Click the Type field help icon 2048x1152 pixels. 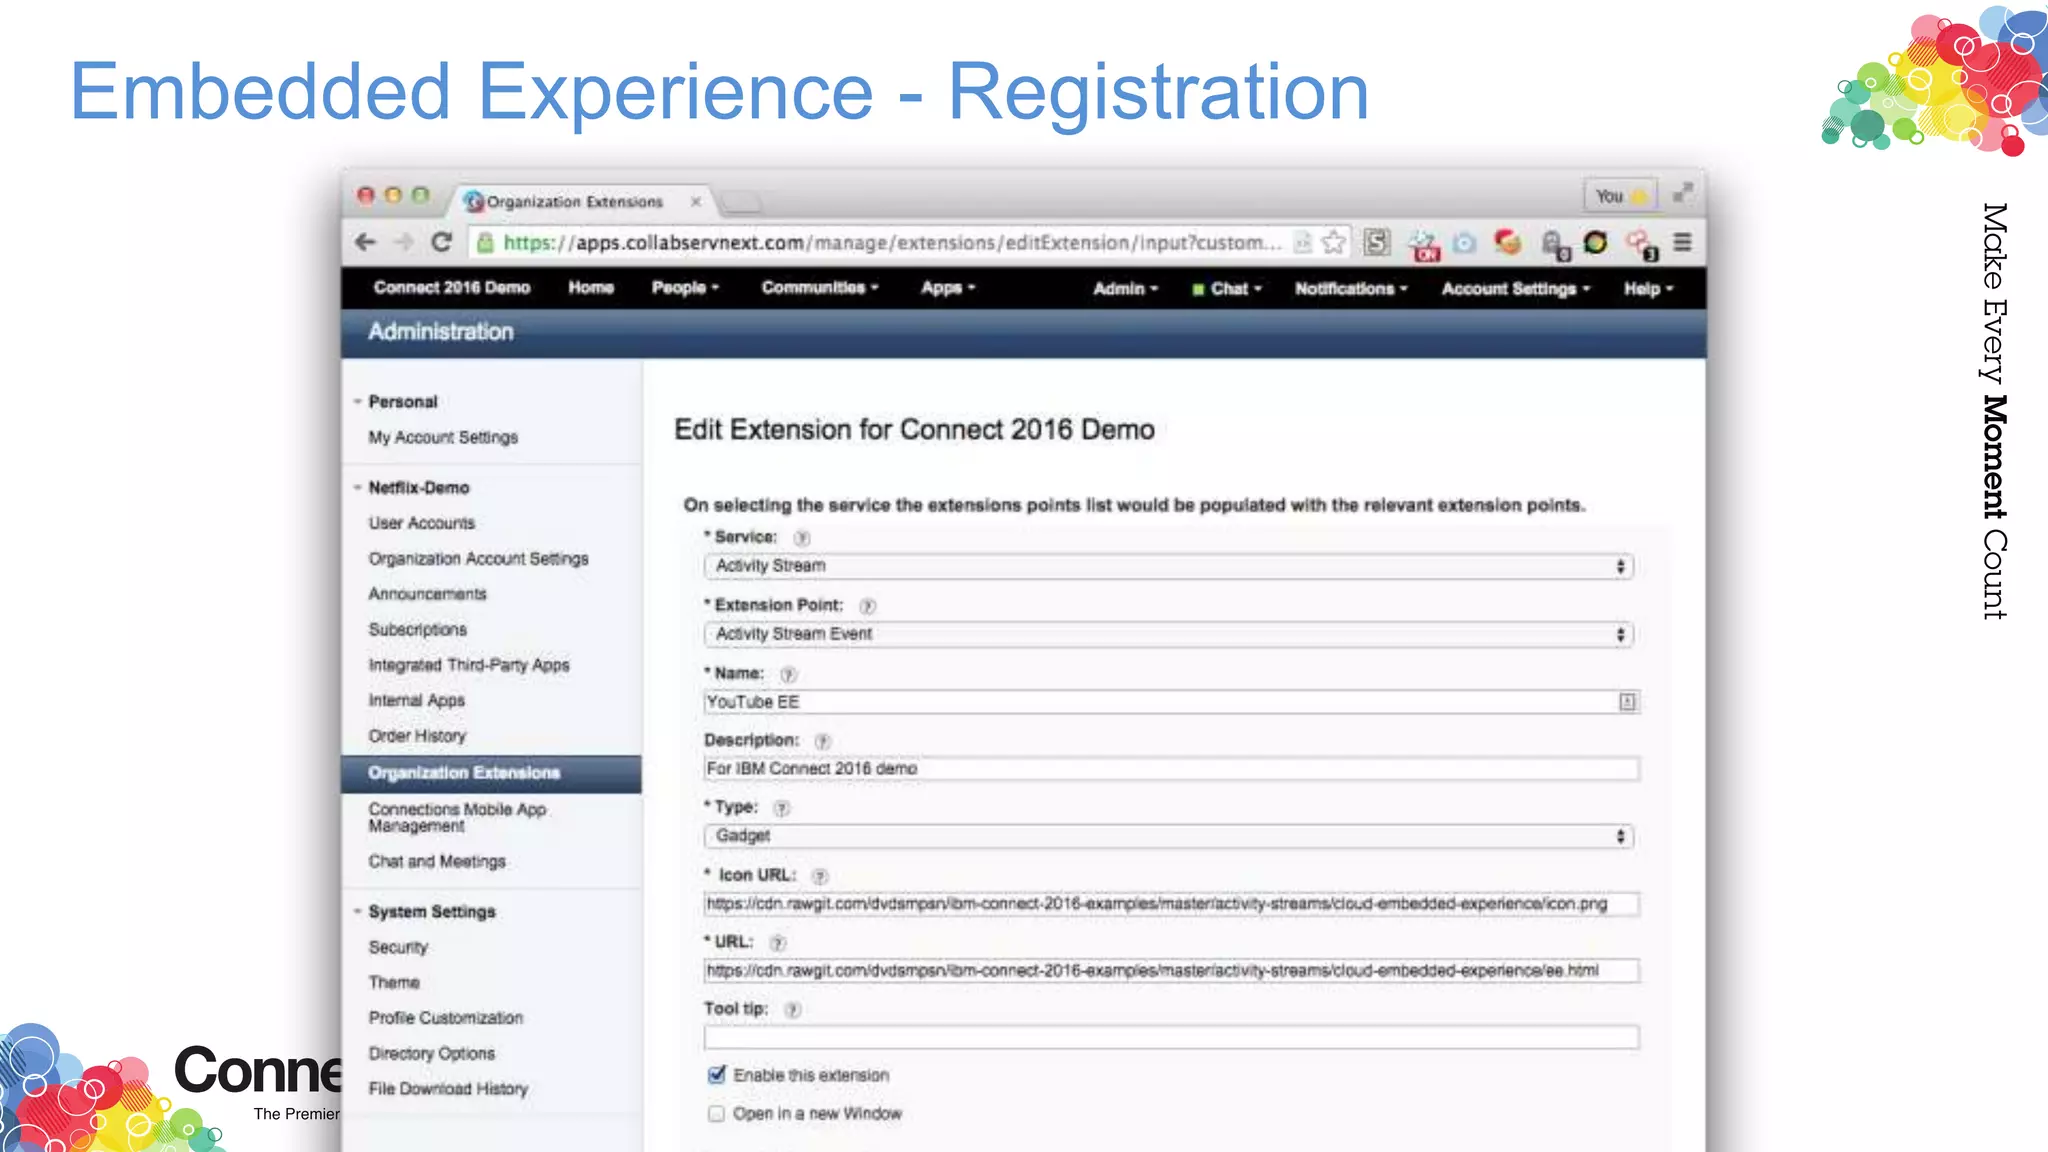click(x=782, y=808)
